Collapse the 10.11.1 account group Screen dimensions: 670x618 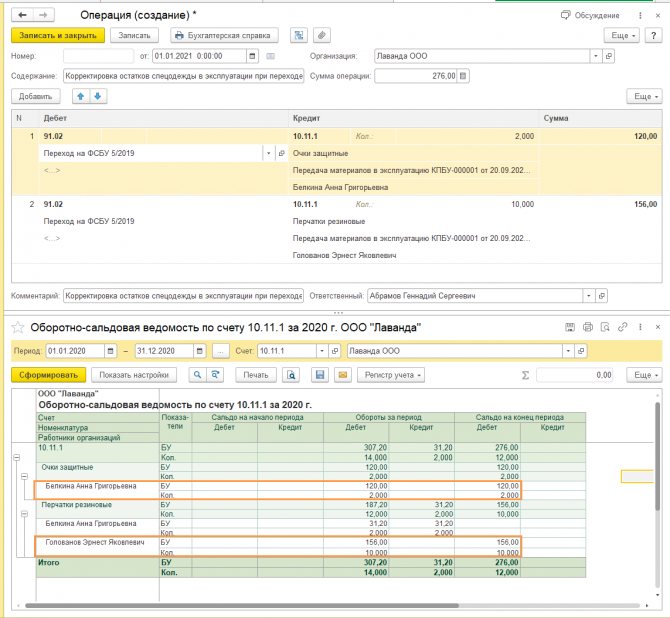coord(16,456)
